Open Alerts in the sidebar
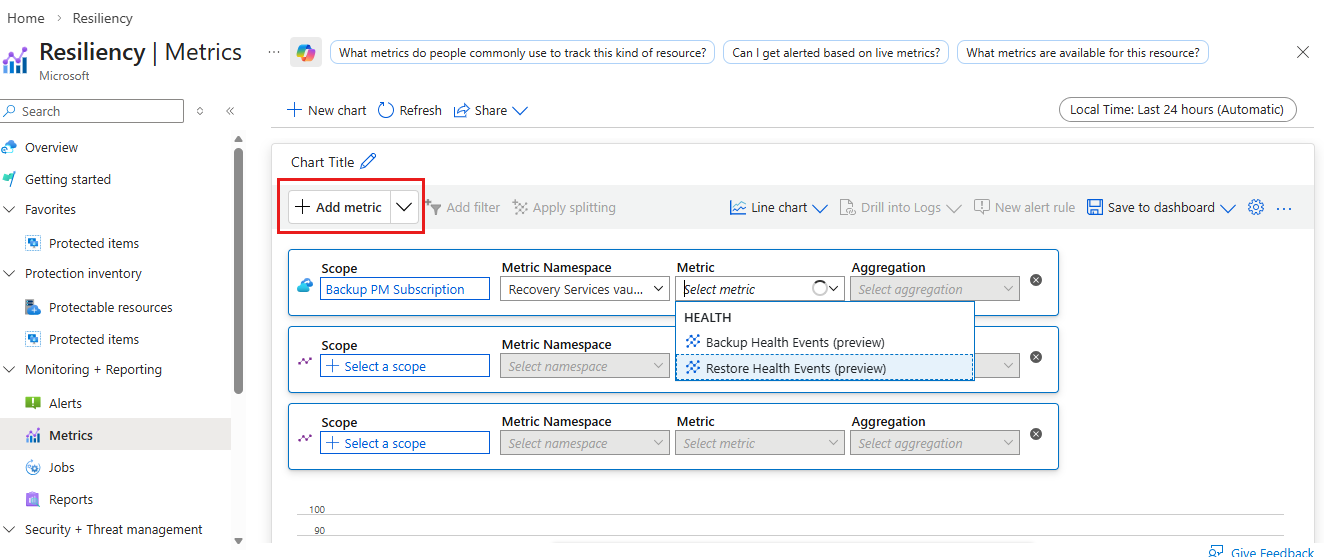 tap(66, 403)
